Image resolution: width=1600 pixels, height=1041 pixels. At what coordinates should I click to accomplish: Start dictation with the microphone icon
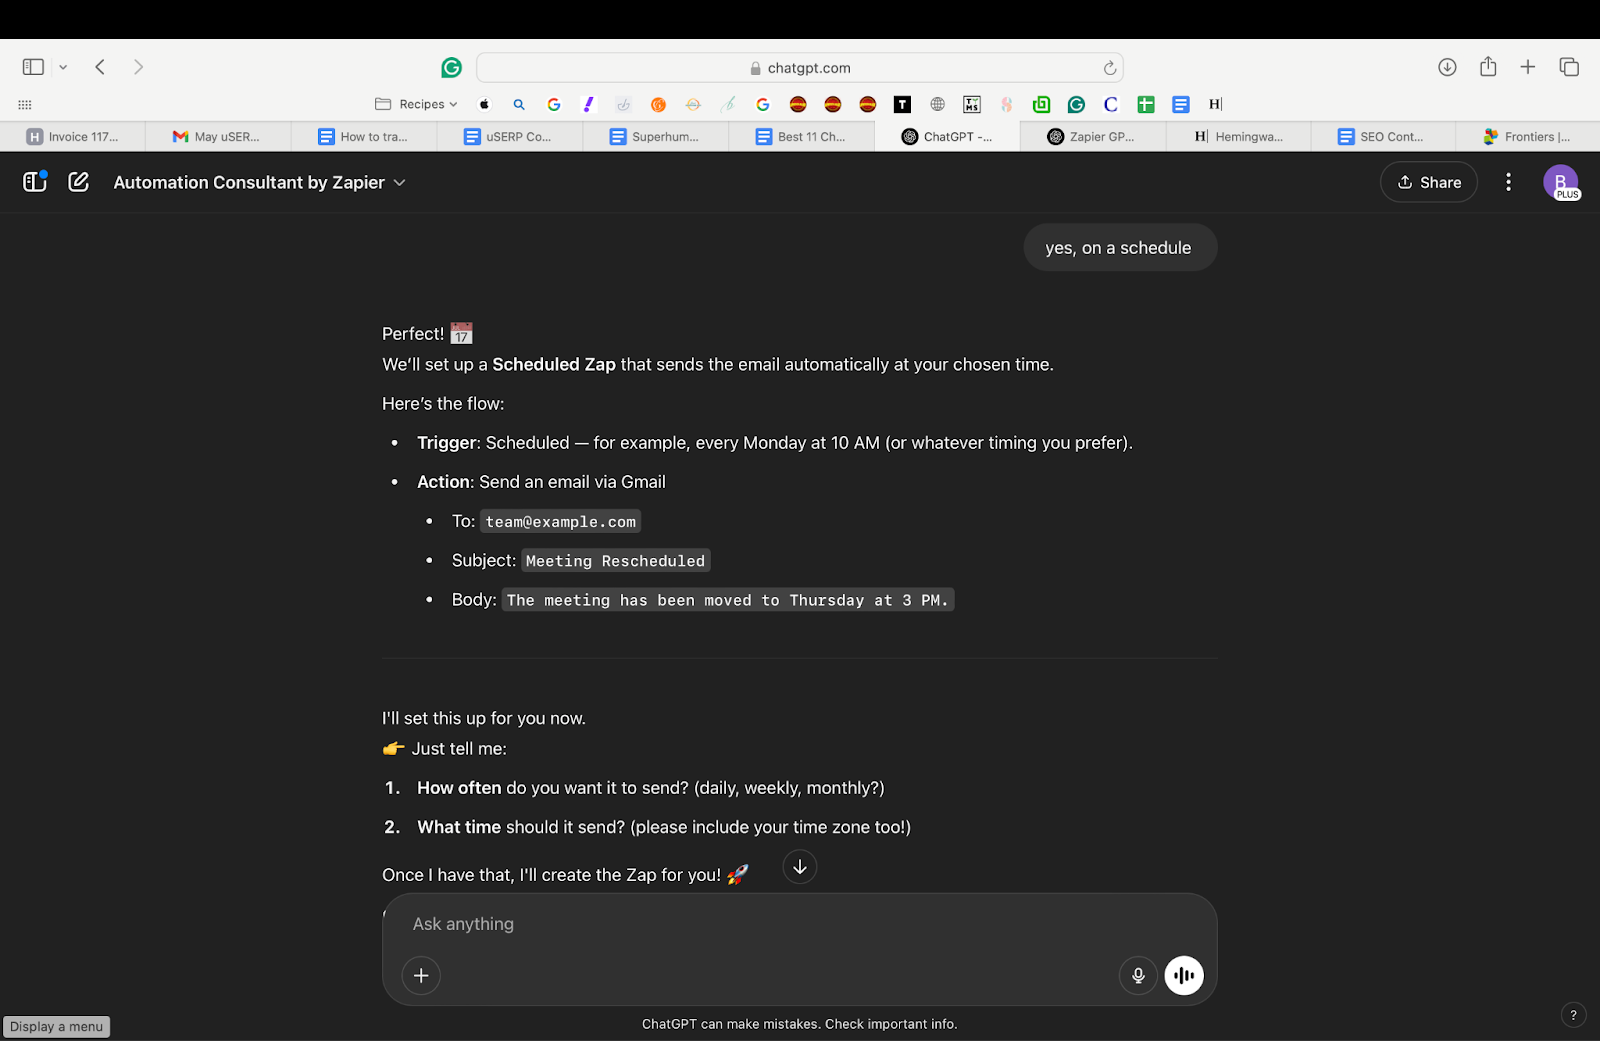1138,975
